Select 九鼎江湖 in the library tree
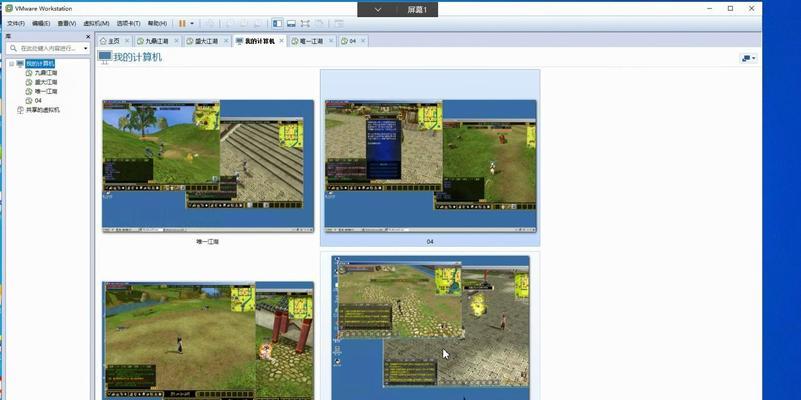 pos(45,73)
